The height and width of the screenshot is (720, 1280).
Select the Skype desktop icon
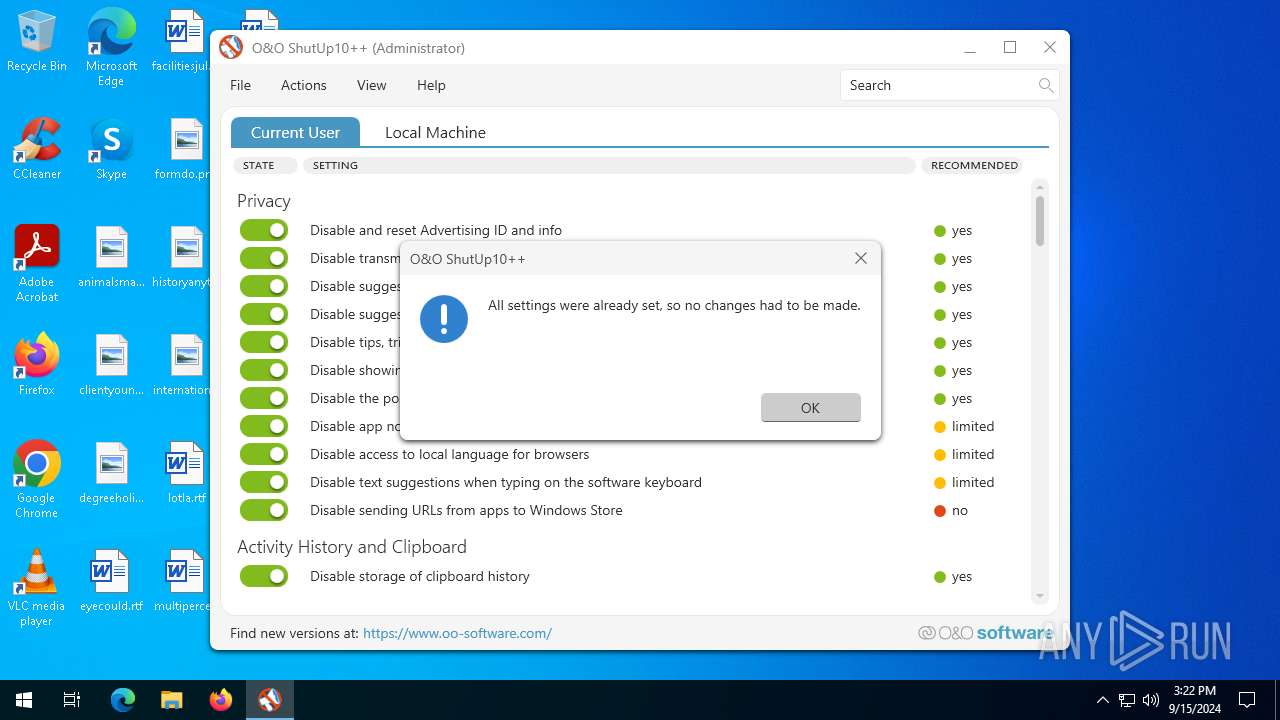pyautogui.click(x=111, y=150)
